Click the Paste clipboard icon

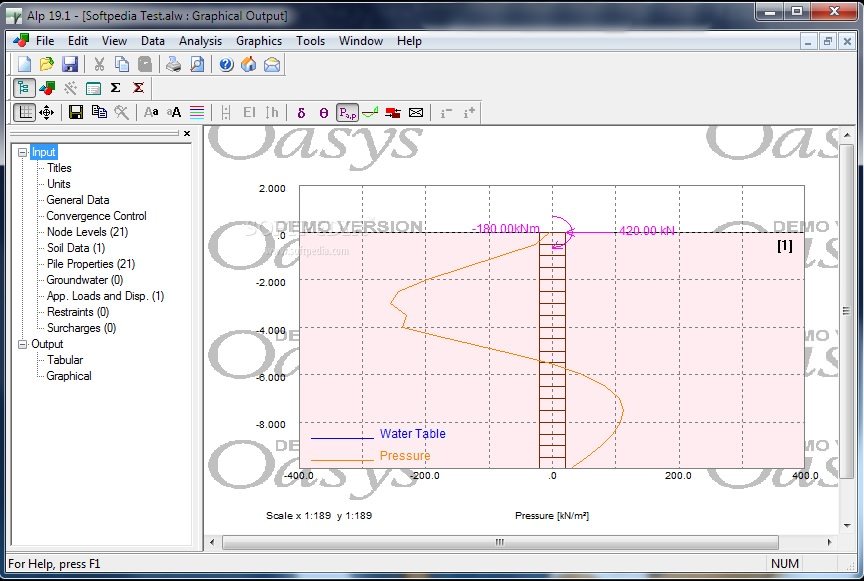[145, 64]
